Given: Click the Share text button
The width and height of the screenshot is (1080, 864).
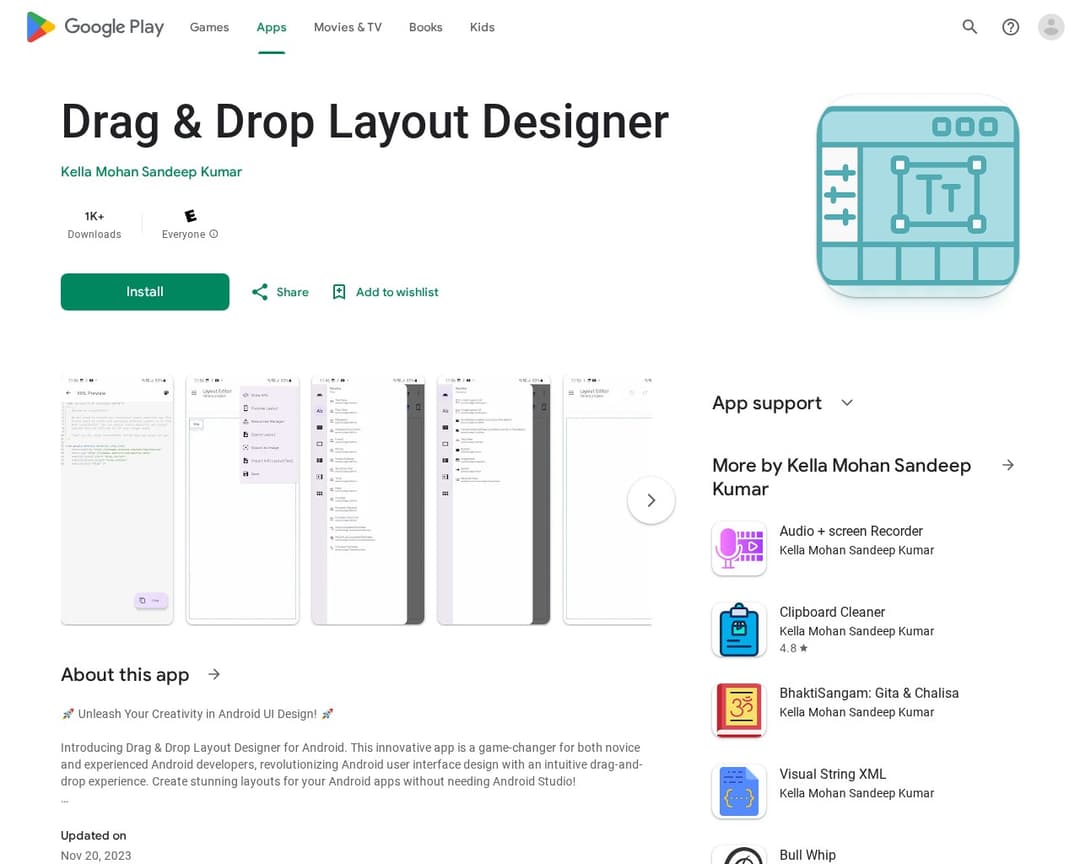Looking at the screenshot, I should click(x=292, y=292).
